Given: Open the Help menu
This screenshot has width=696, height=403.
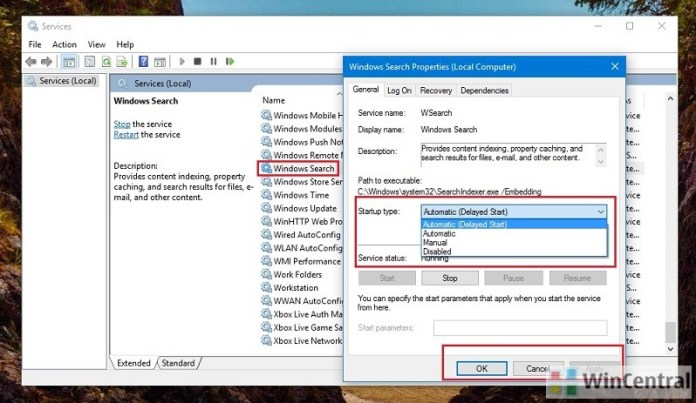Looking at the screenshot, I should point(125,44).
